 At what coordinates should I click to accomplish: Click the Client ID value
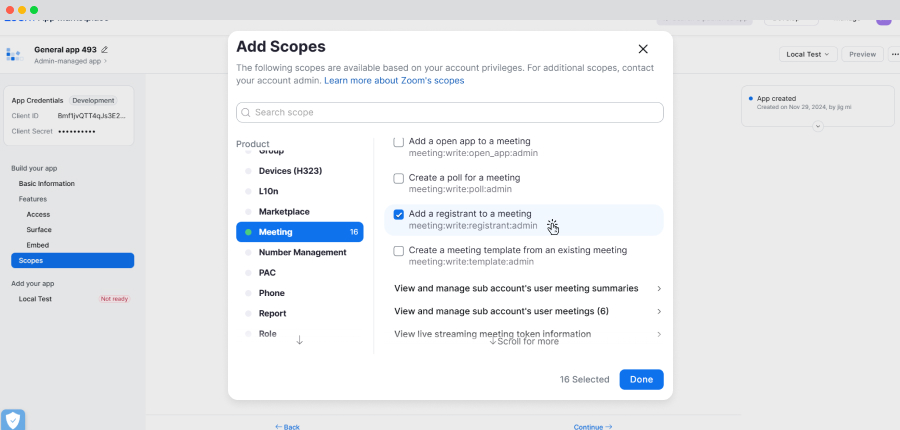pyautogui.click(x=91, y=116)
